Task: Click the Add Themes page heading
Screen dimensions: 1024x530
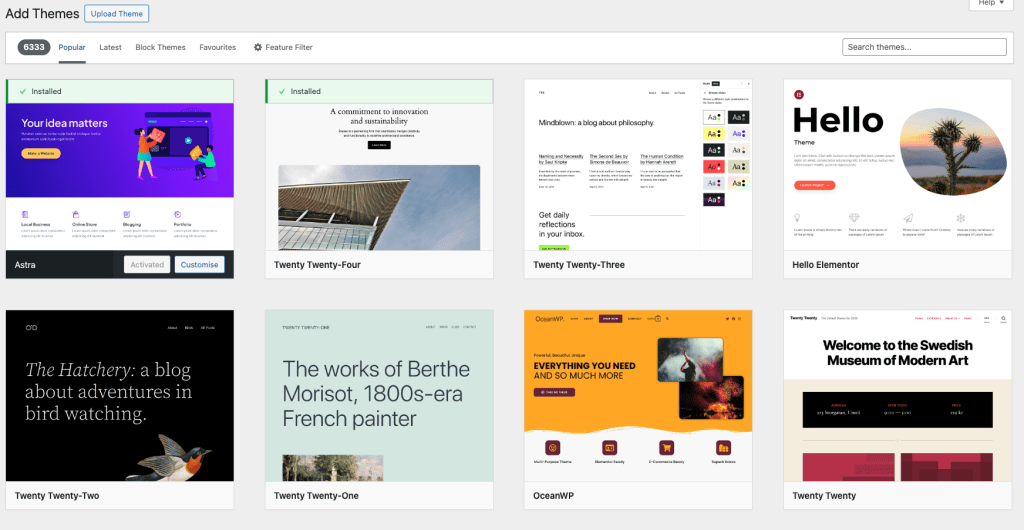Action: pos(42,13)
